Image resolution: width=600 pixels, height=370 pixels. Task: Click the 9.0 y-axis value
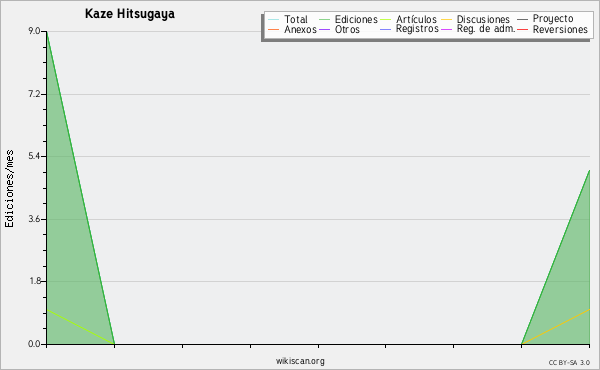[34, 31]
